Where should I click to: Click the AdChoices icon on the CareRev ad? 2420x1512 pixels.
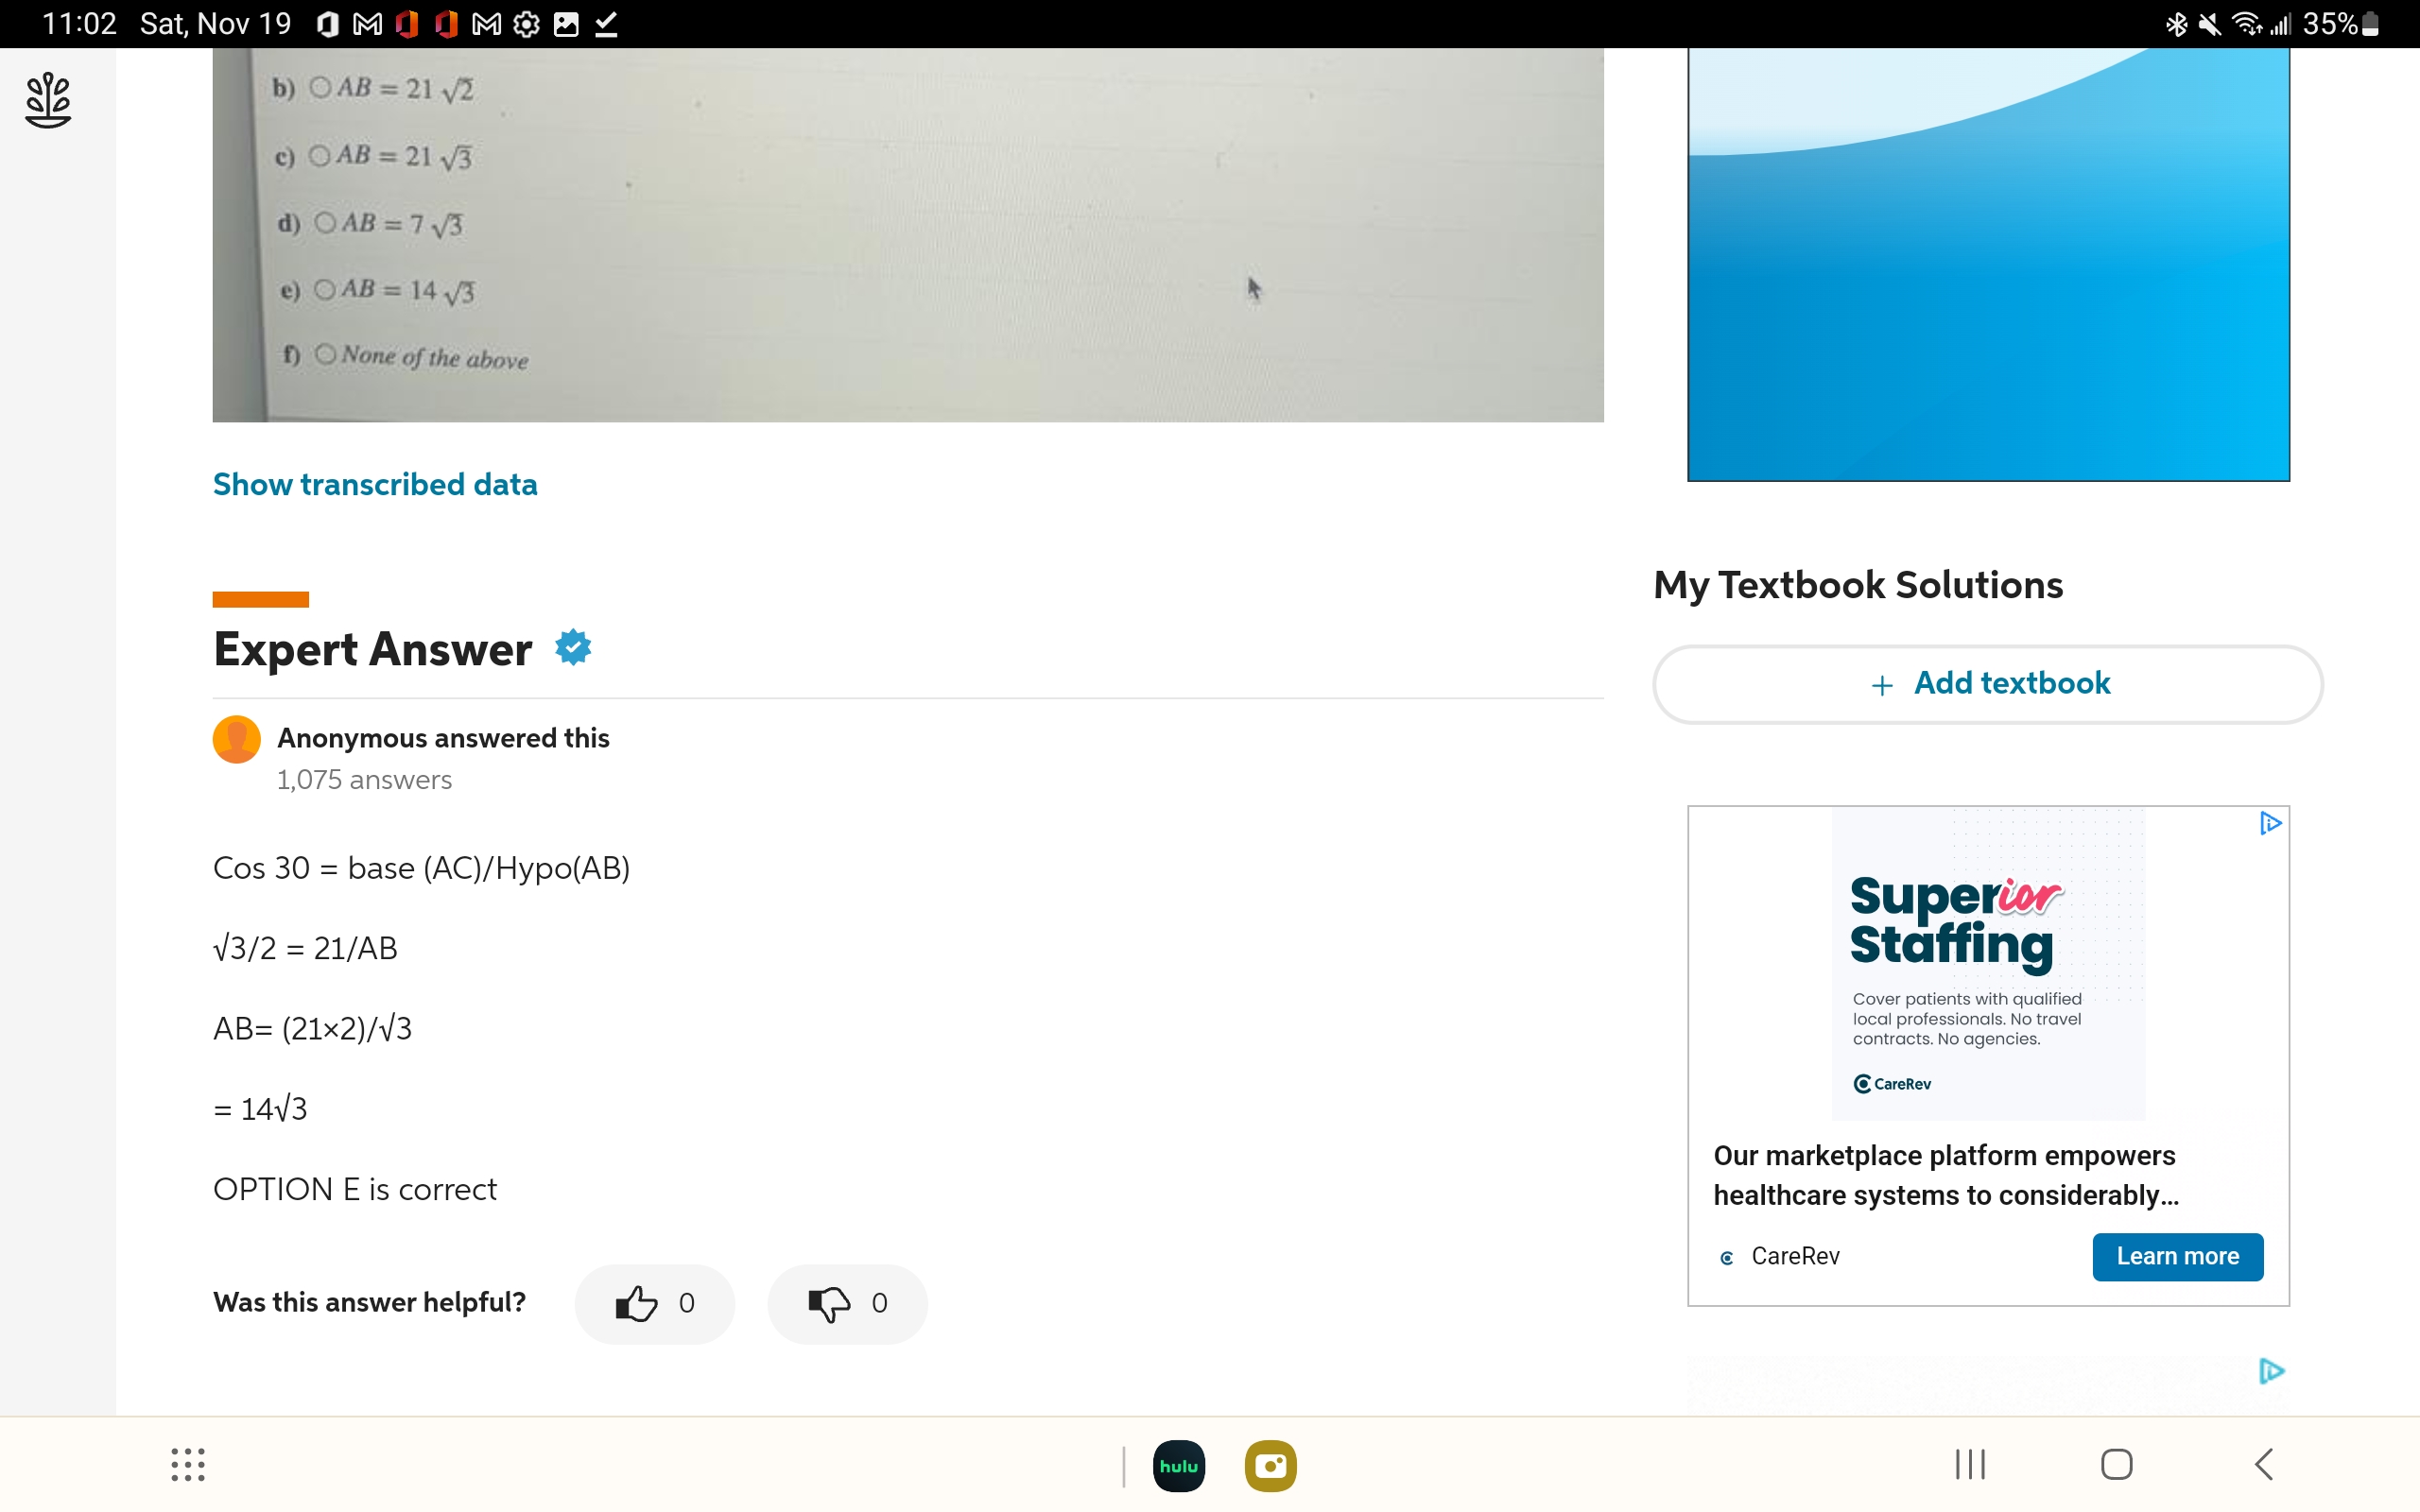tap(2270, 822)
